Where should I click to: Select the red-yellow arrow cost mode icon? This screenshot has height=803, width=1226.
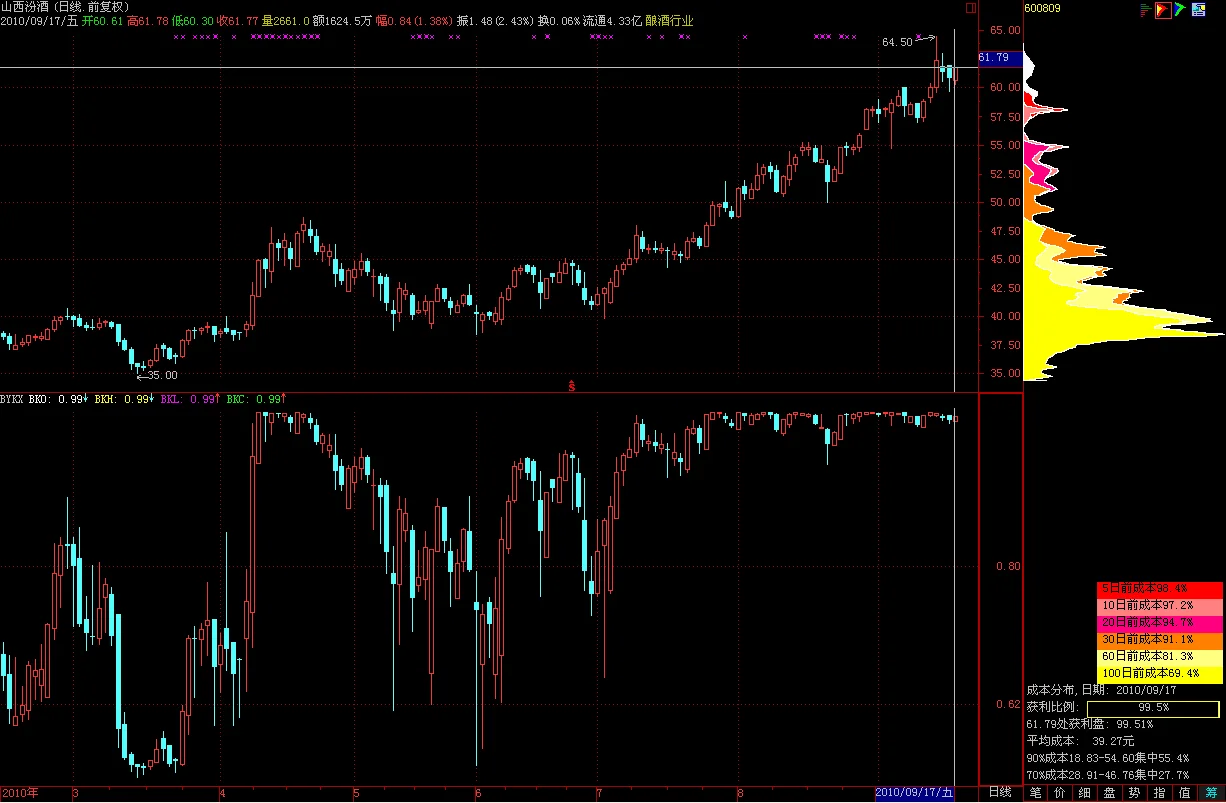tap(1163, 10)
